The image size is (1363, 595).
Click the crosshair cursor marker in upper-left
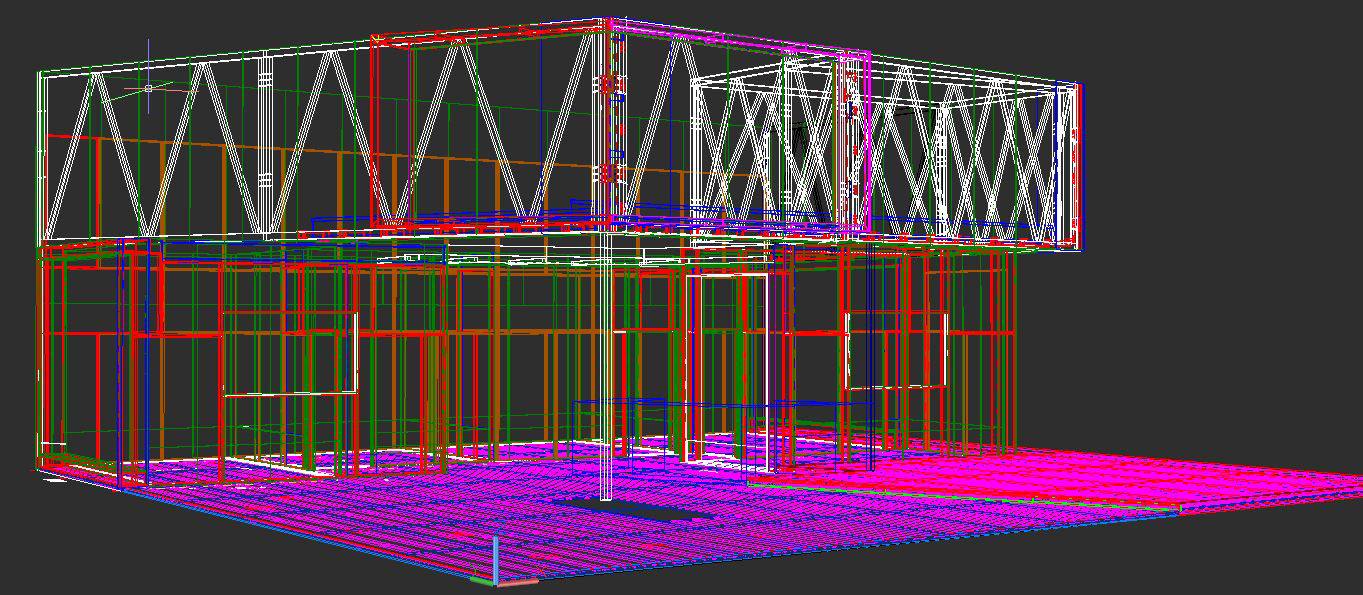149,89
